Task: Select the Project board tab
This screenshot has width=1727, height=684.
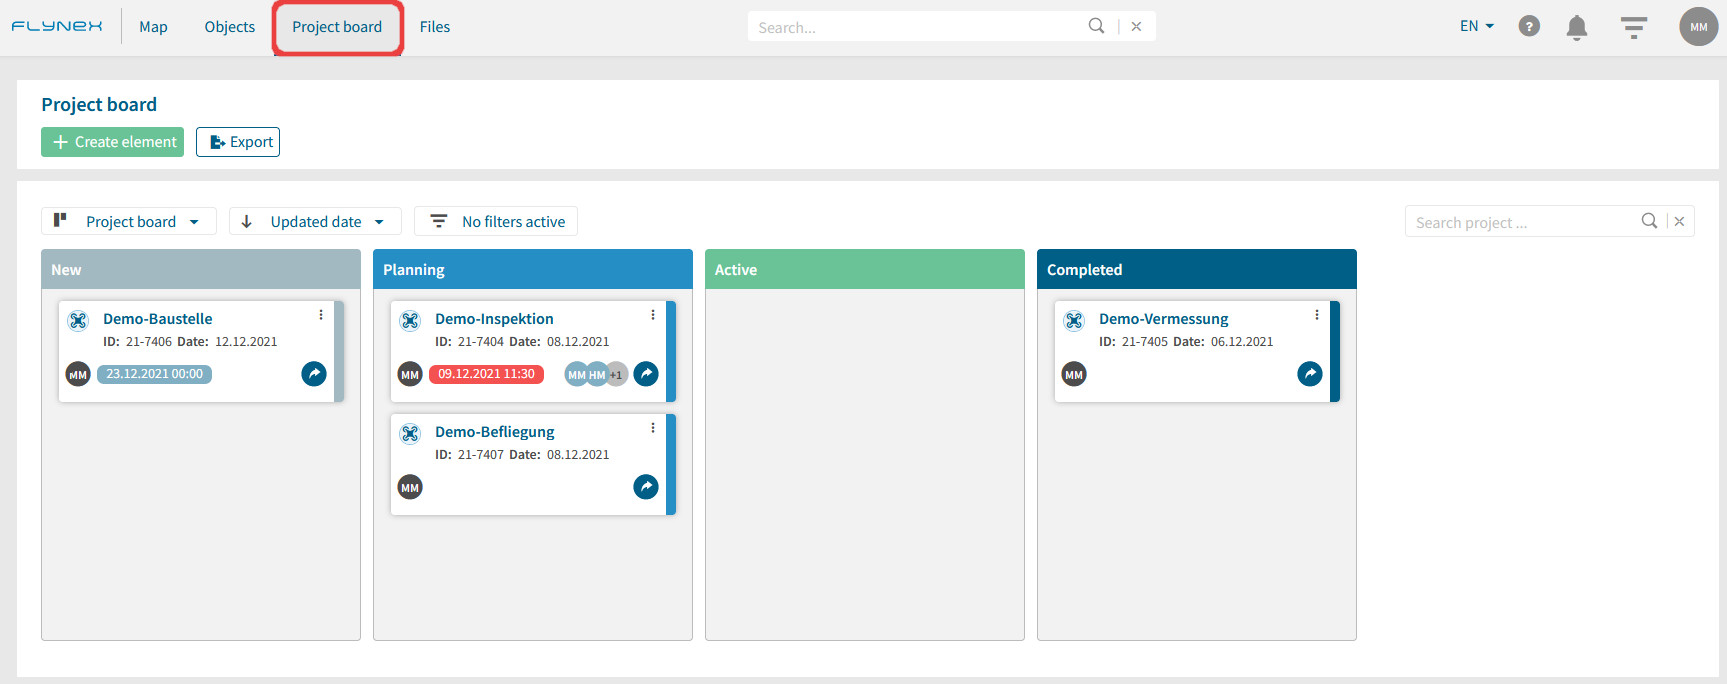Action: 337,27
